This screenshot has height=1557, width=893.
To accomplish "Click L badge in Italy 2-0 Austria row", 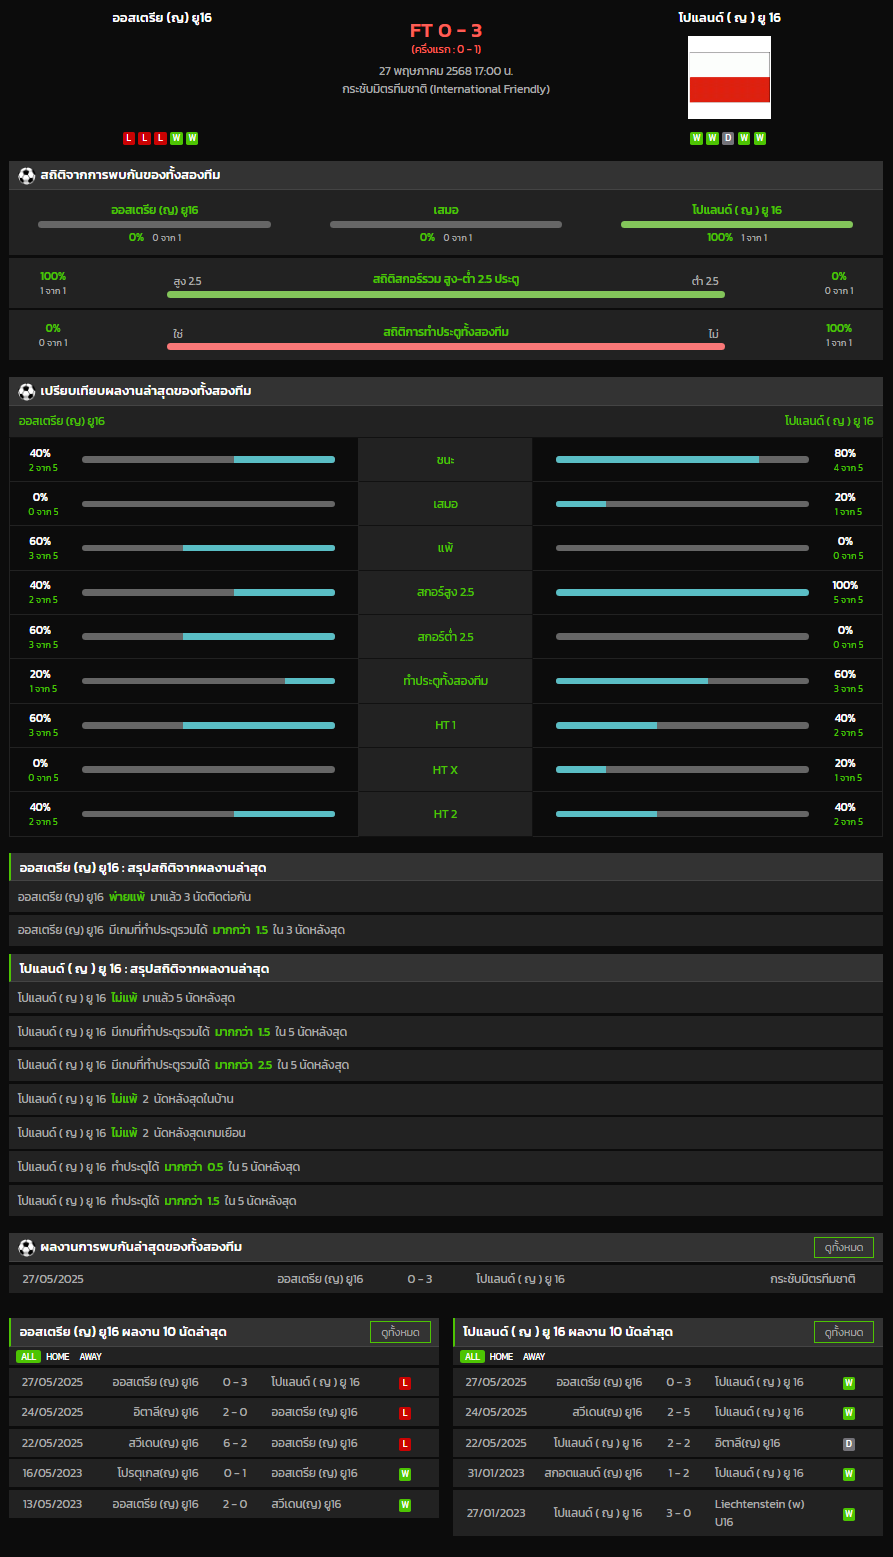I will coord(405,1413).
